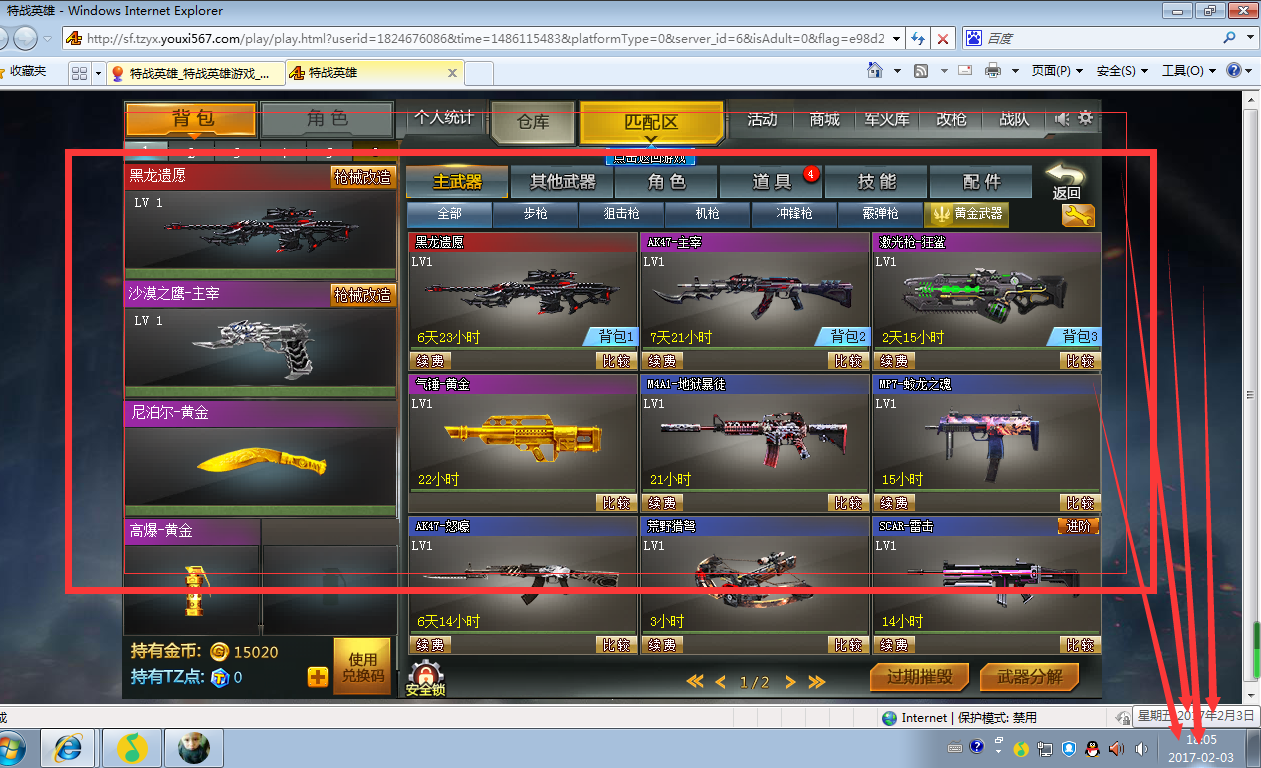Image resolution: width=1261 pixels, height=768 pixels.
Task: Click the plus icon to add TZ points
Action: (318, 677)
